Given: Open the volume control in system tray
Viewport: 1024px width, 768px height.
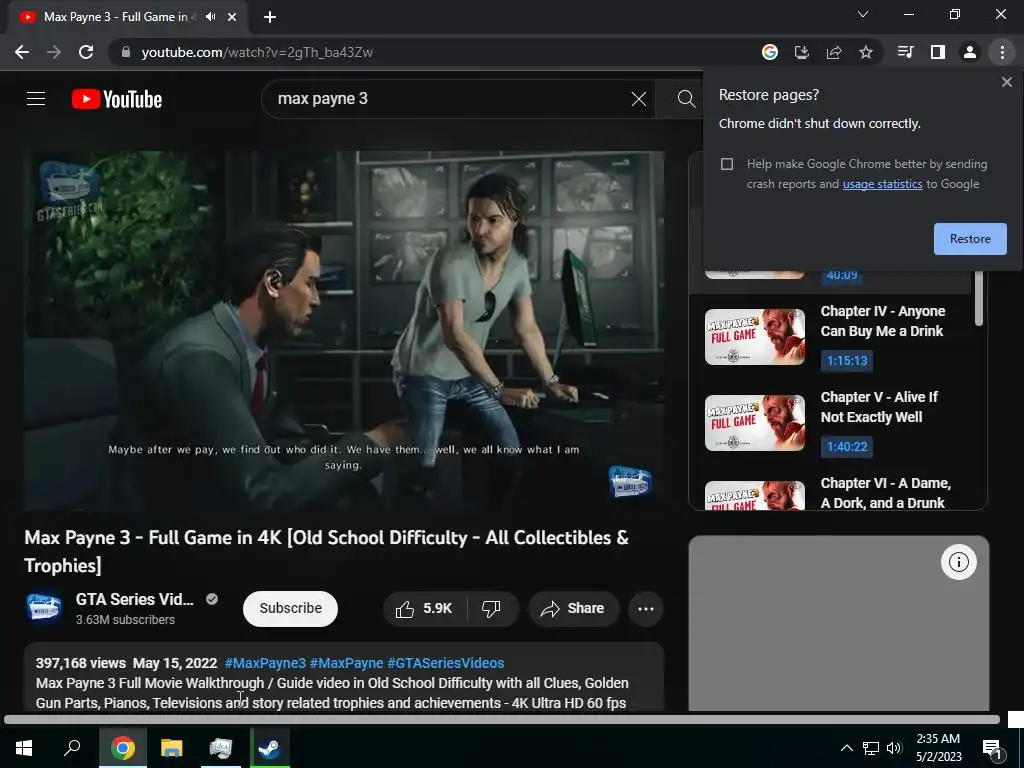Looking at the screenshot, I should pyautogui.click(x=894, y=748).
